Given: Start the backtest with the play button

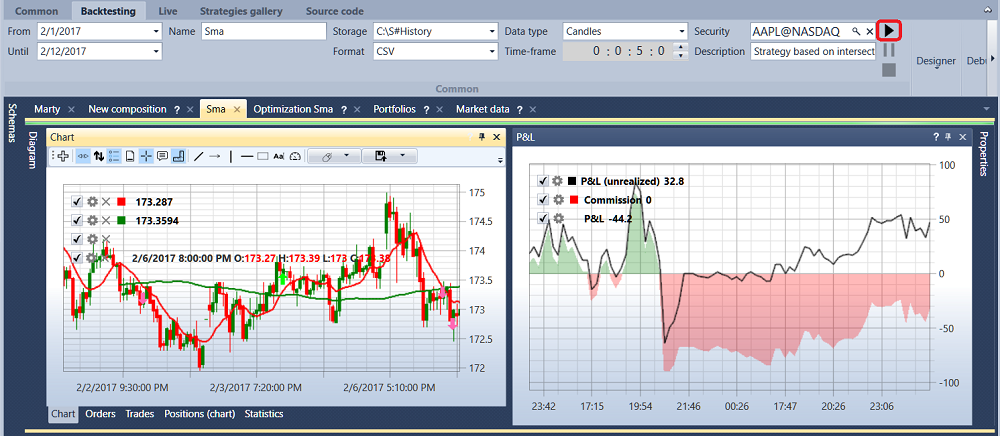Looking at the screenshot, I should coord(890,31).
